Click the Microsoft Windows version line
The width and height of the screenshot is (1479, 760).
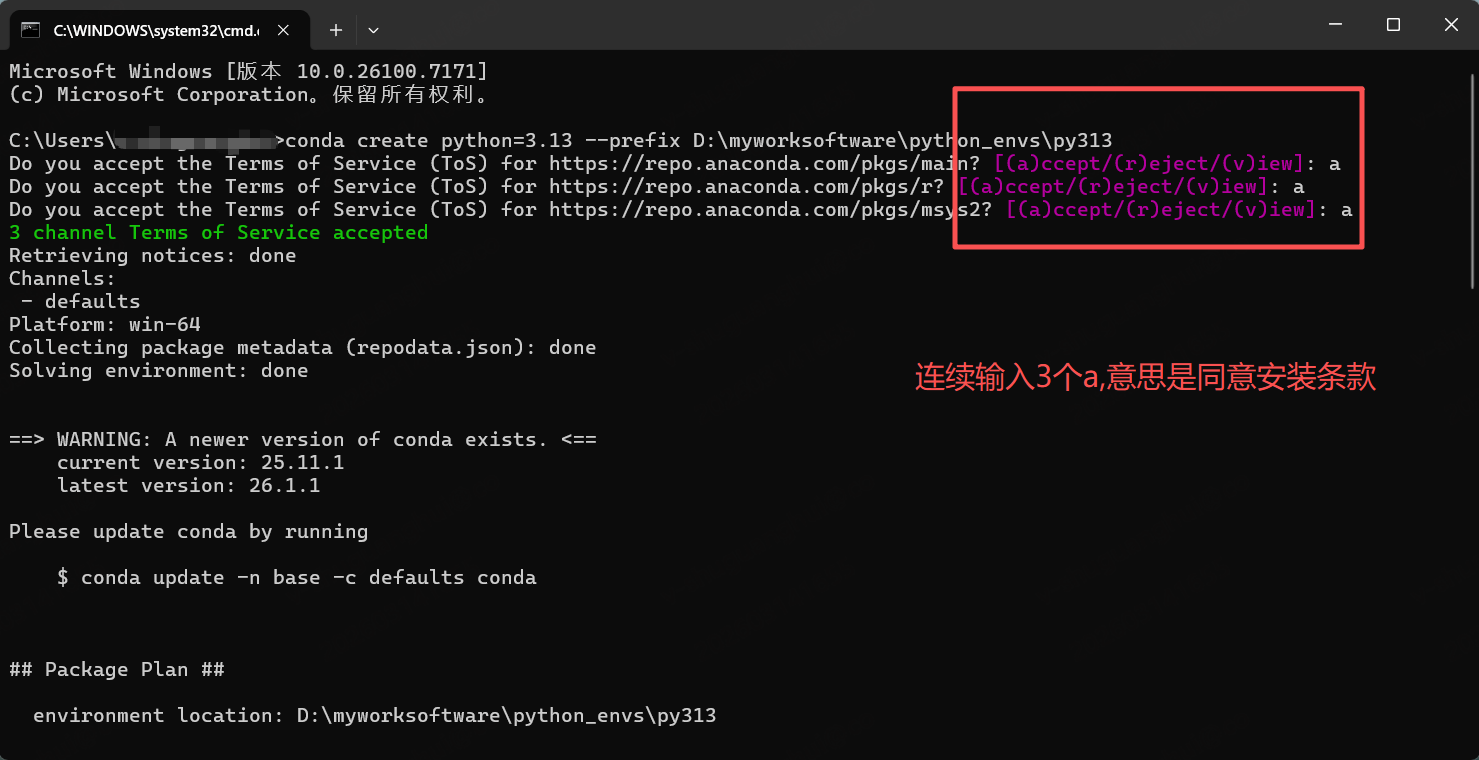pyautogui.click(x=249, y=71)
